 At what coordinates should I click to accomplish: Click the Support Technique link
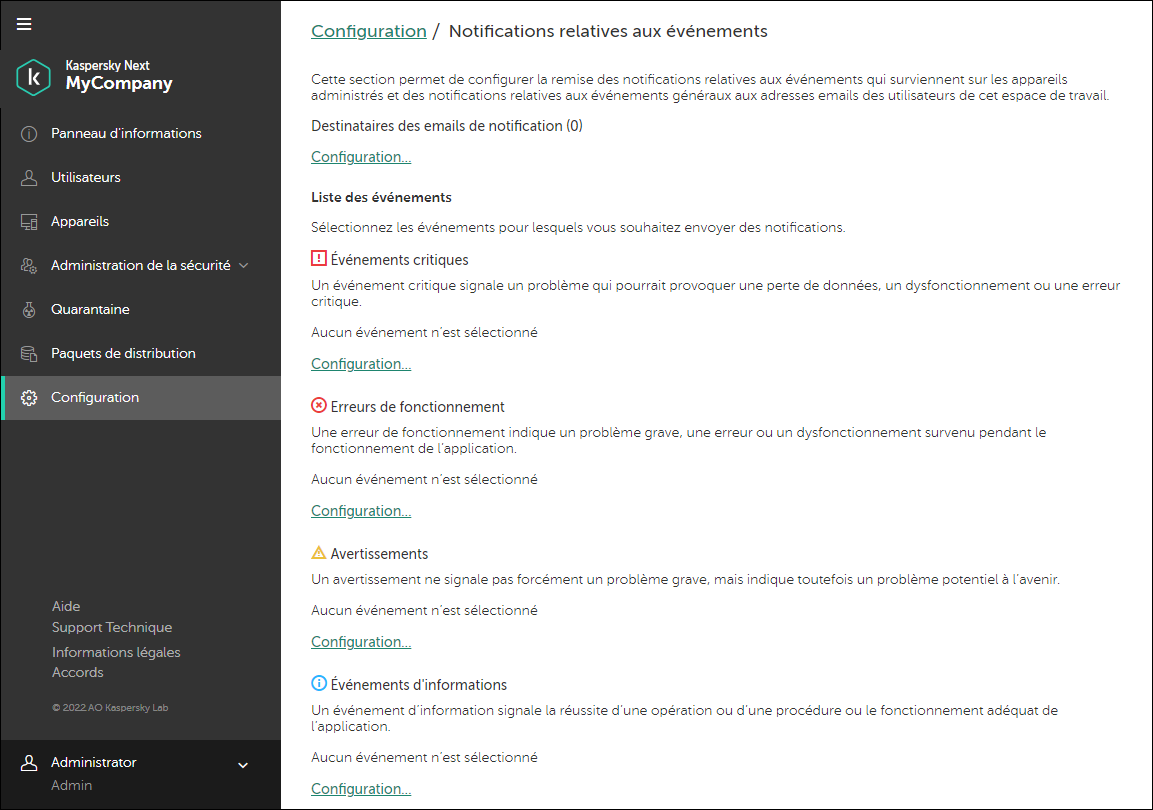[112, 627]
